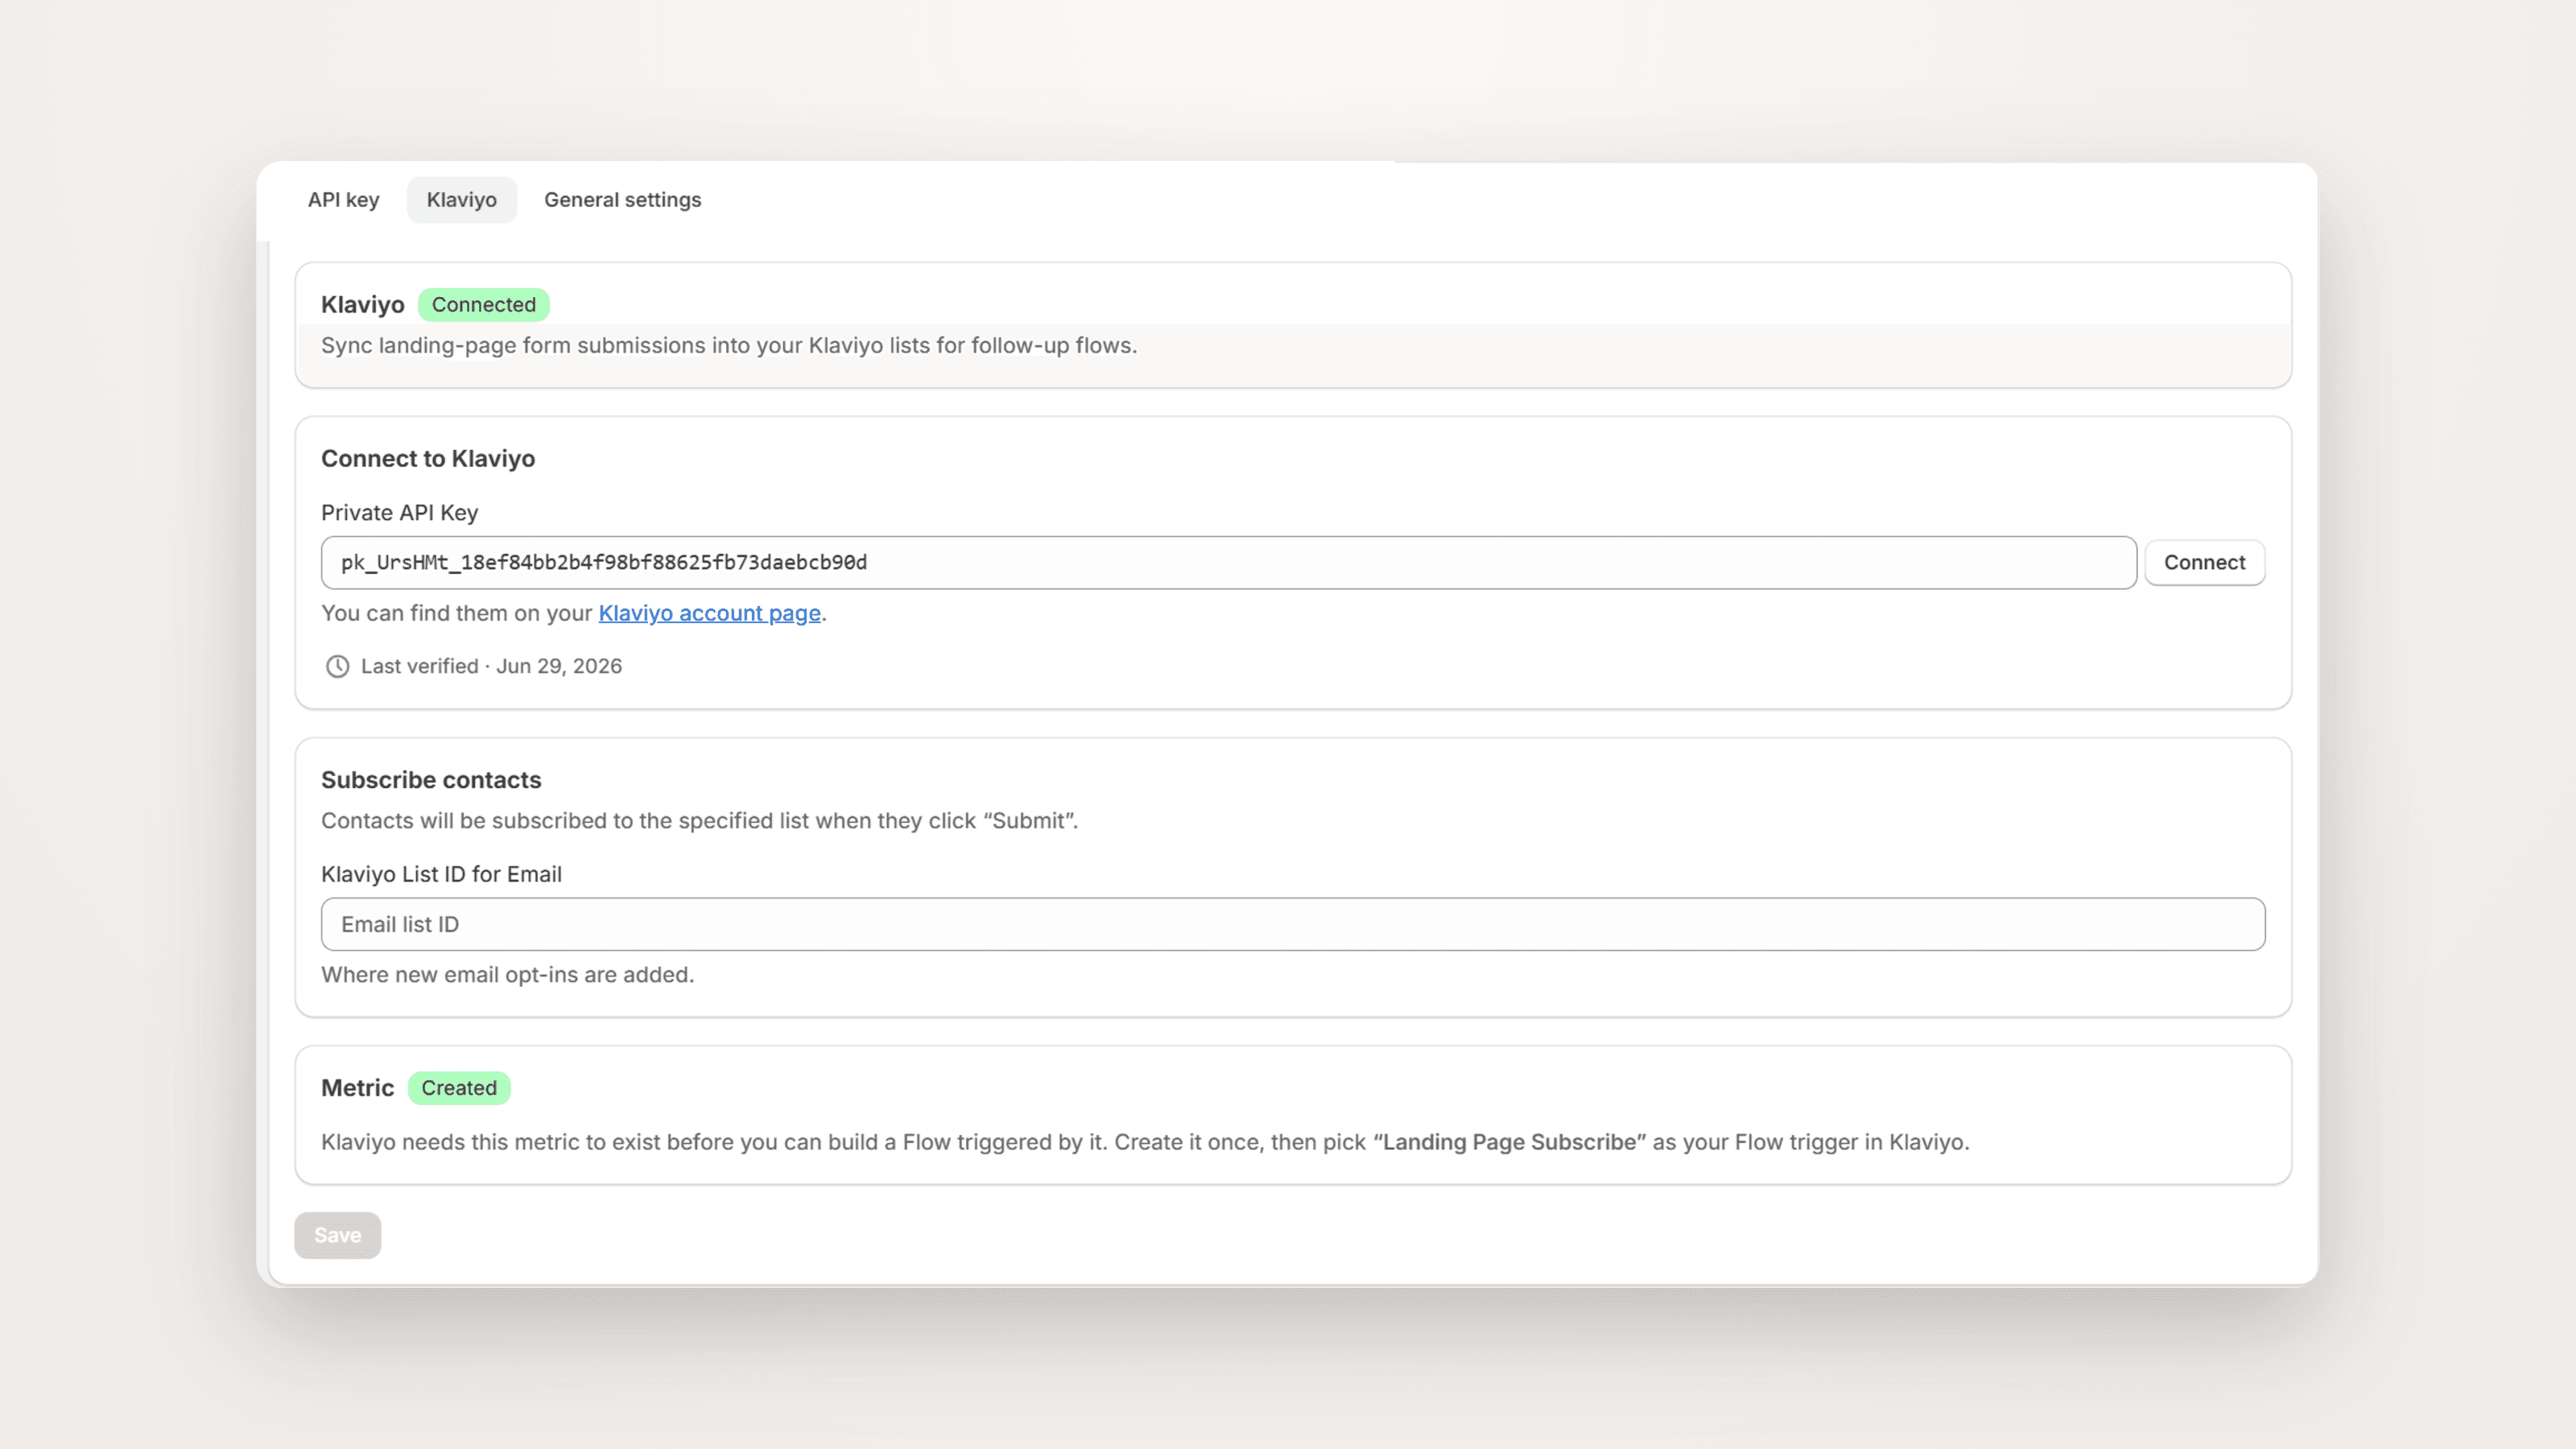Click the "Landing Page Subscribe" bold text
The height and width of the screenshot is (1449, 2576).
pos(1509,1142)
